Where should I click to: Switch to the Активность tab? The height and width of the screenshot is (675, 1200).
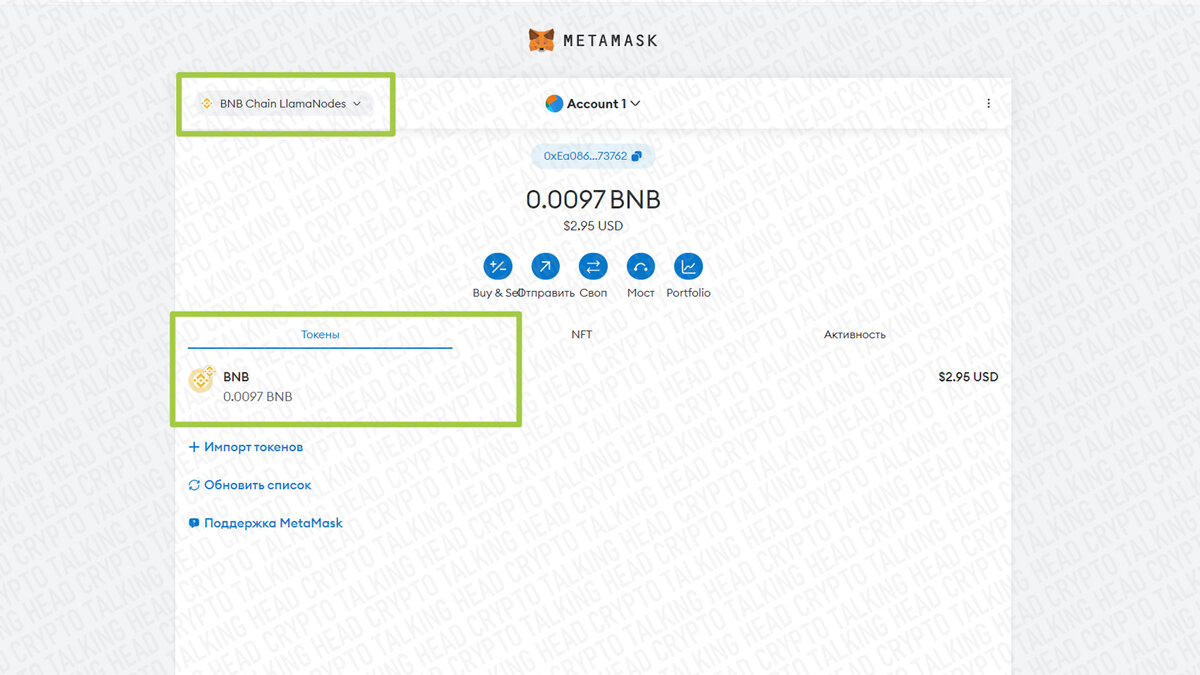tap(854, 334)
